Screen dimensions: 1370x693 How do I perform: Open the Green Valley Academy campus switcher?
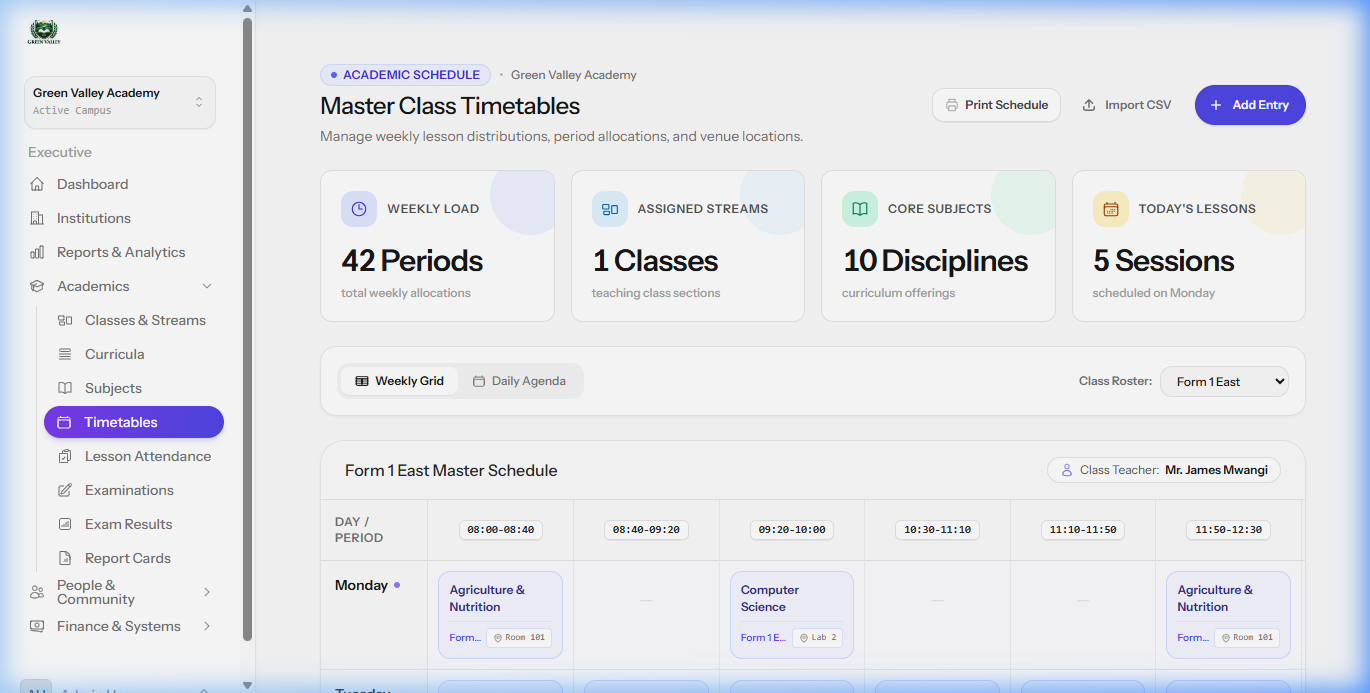(120, 102)
